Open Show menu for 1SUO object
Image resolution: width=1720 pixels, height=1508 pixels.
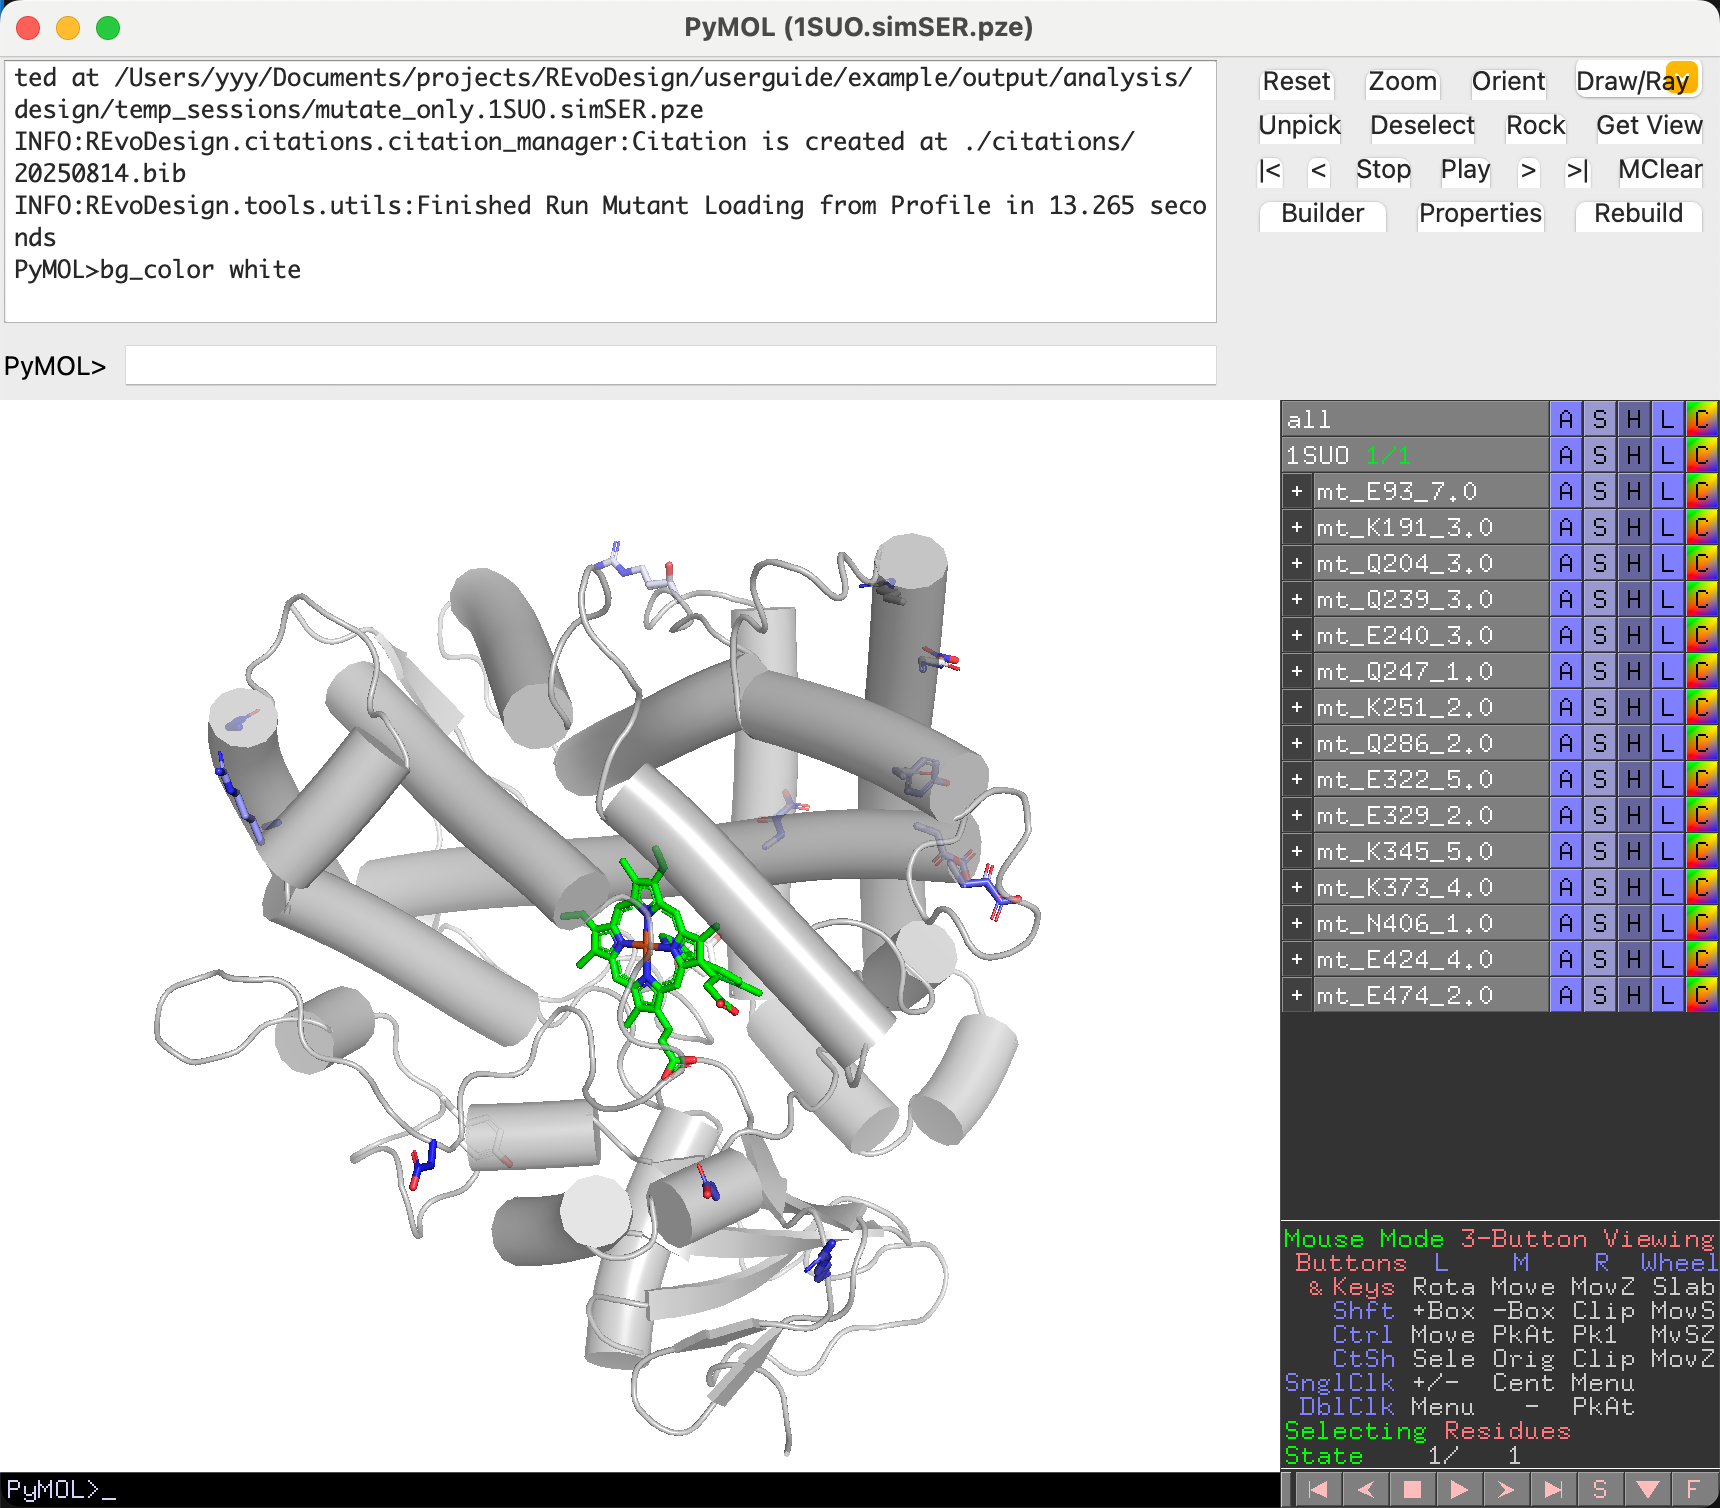click(x=1600, y=455)
